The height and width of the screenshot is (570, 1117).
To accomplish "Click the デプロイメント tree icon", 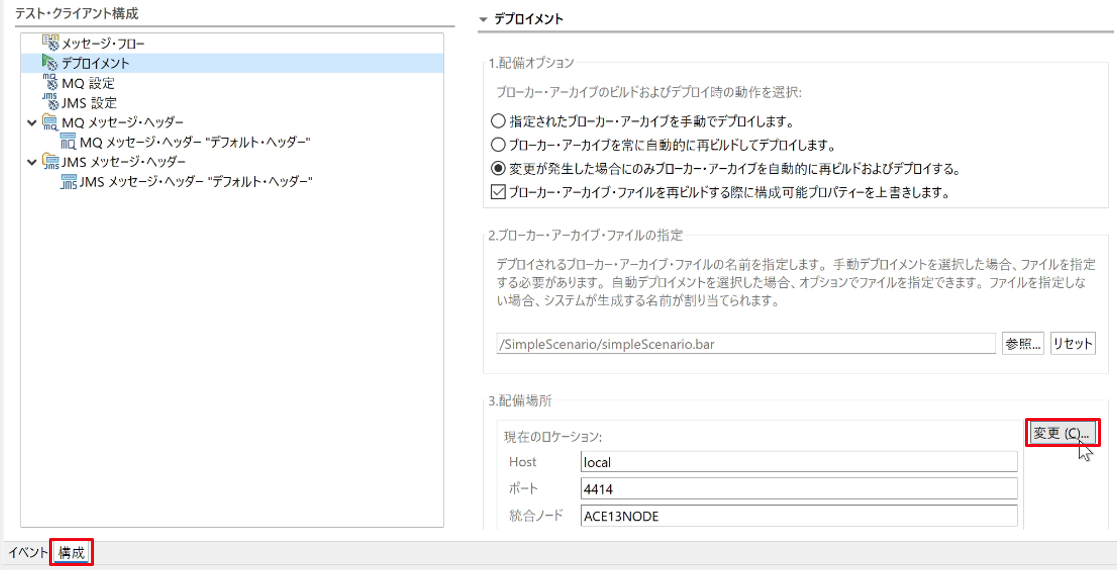I will [x=50, y=63].
